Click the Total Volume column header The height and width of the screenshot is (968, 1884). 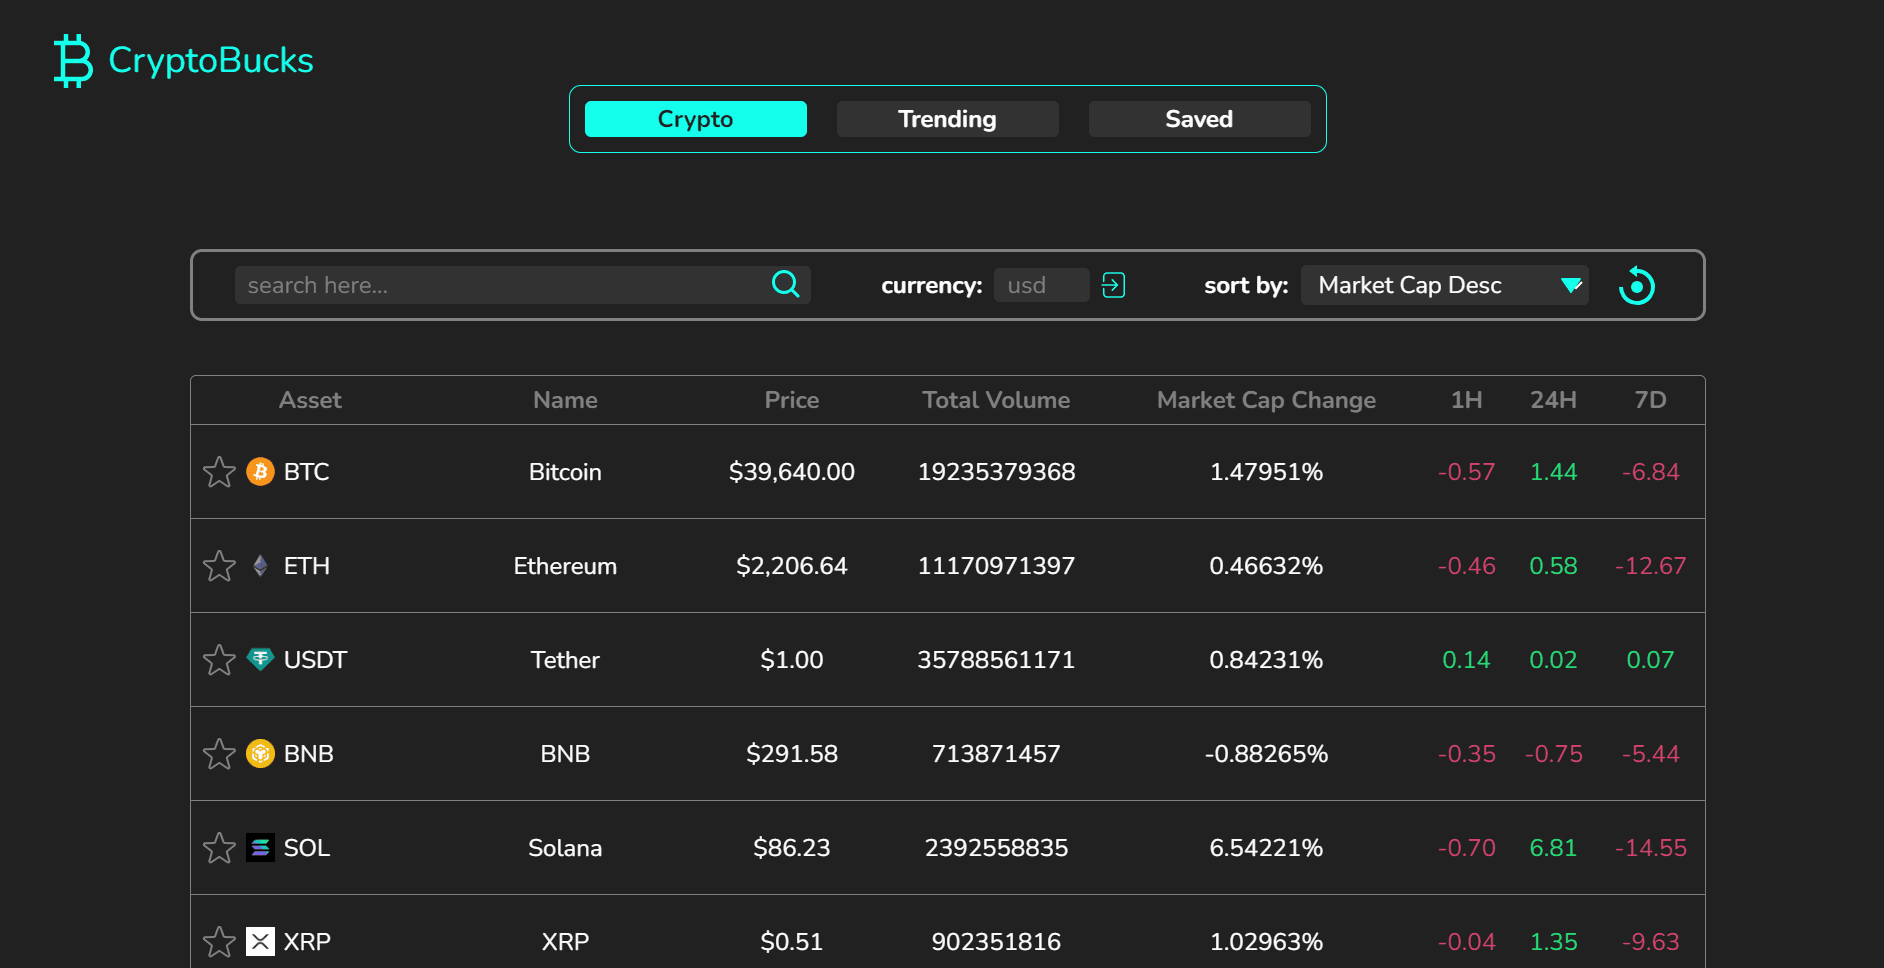(x=997, y=400)
